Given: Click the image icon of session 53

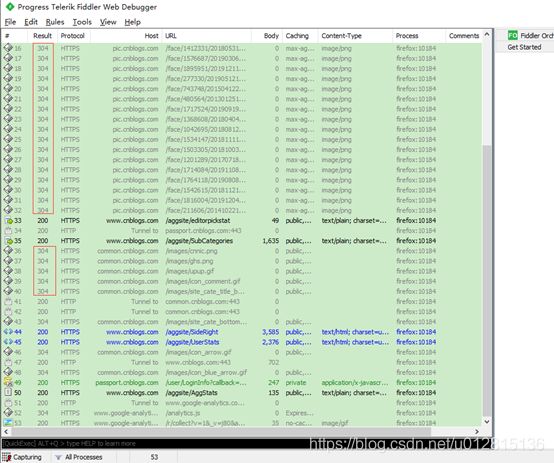Looking at the screenshot, I should (x=8, y=423).
